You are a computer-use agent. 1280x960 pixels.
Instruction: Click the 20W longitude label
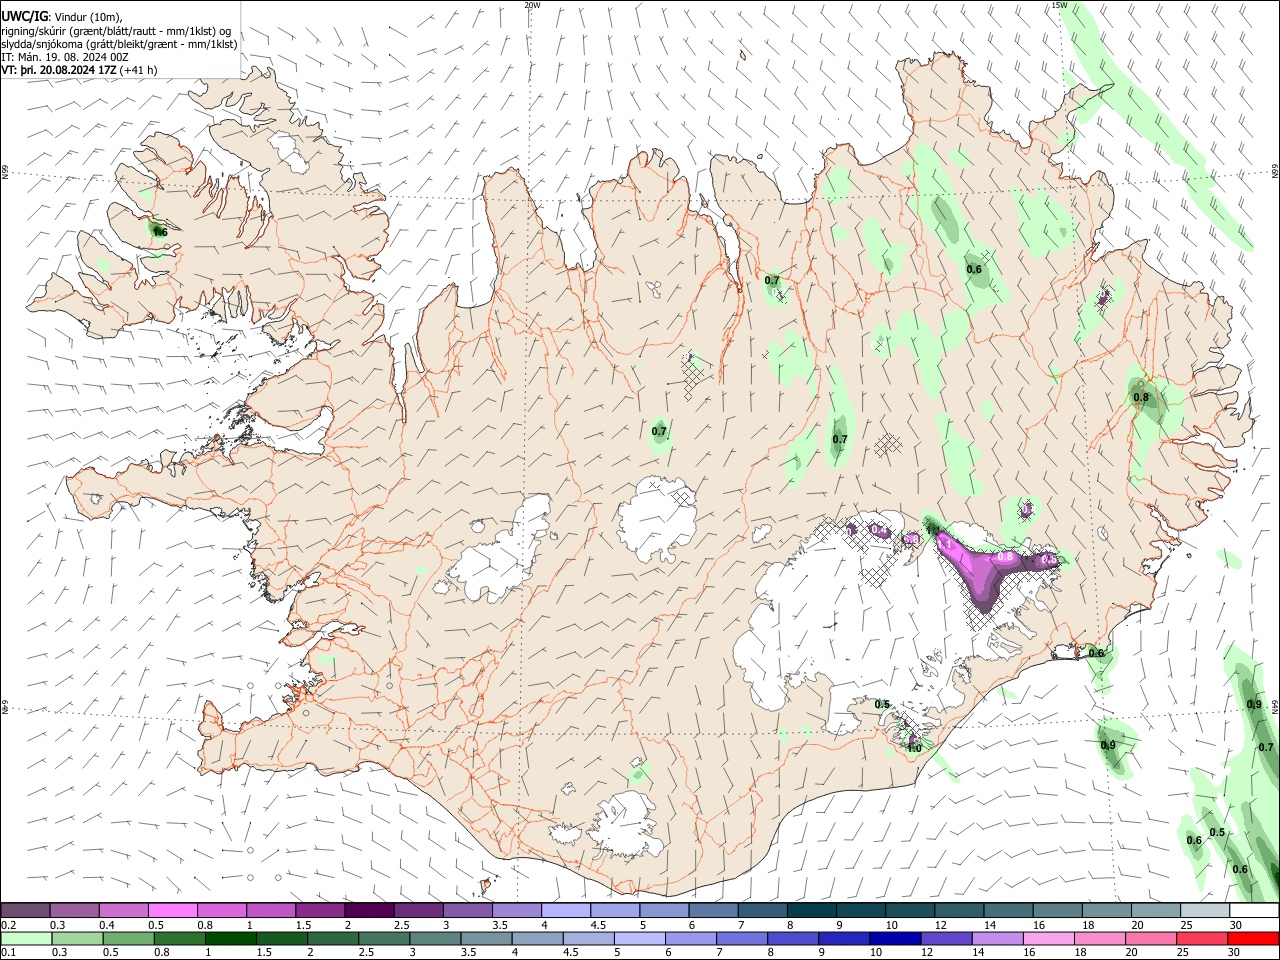click(x=532, y=5)
